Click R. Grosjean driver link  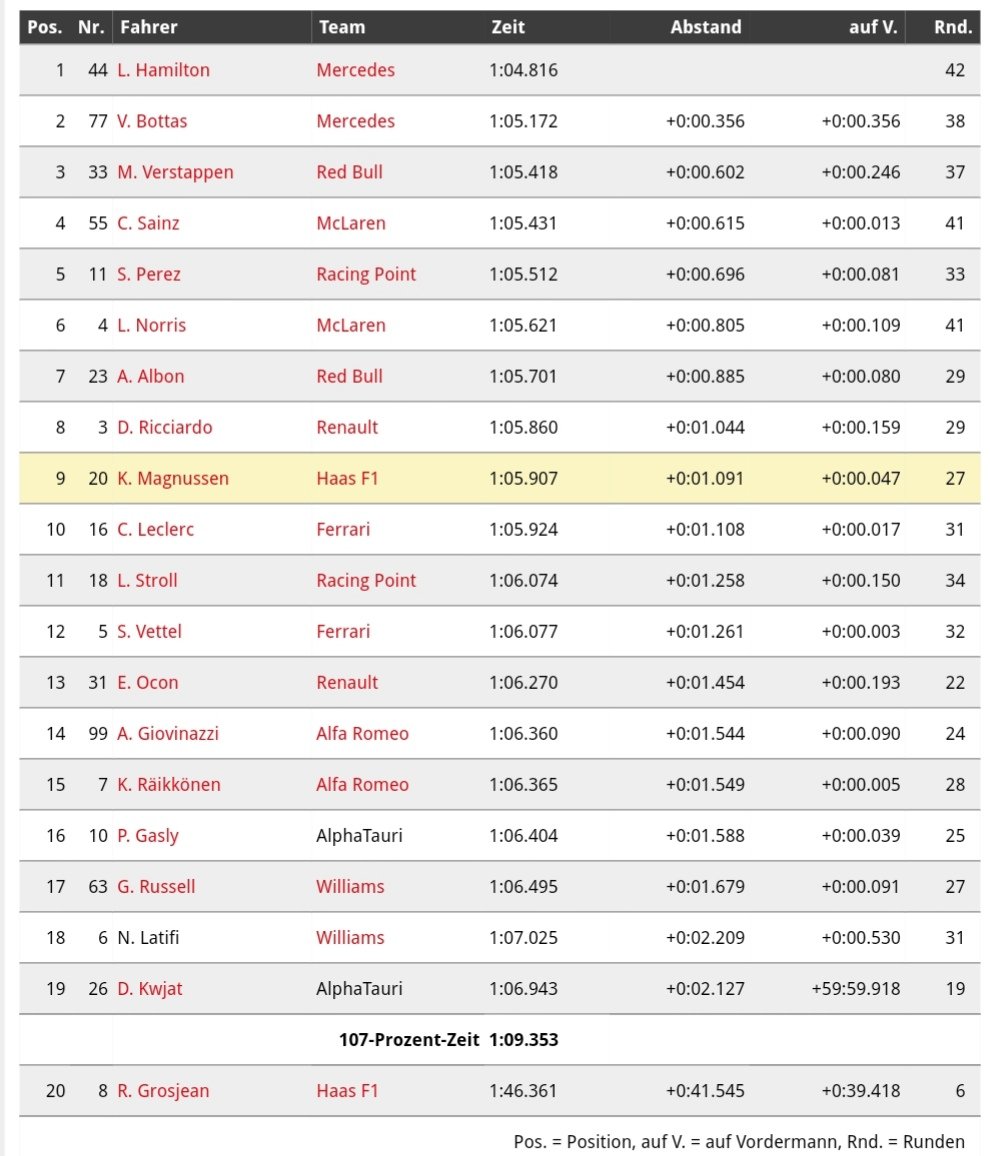[163, 1091]
